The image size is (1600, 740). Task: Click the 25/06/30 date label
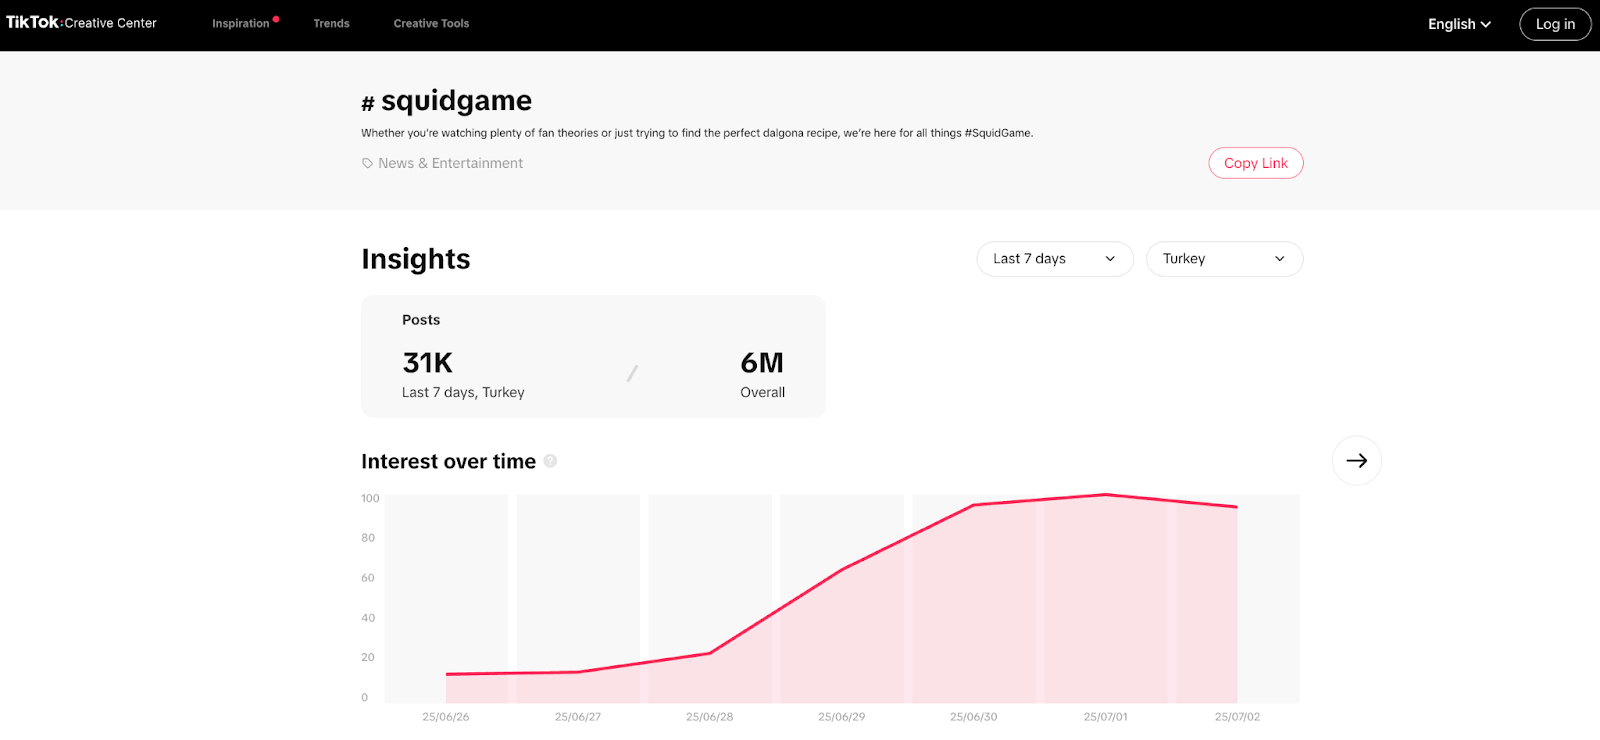pos(973,717)
